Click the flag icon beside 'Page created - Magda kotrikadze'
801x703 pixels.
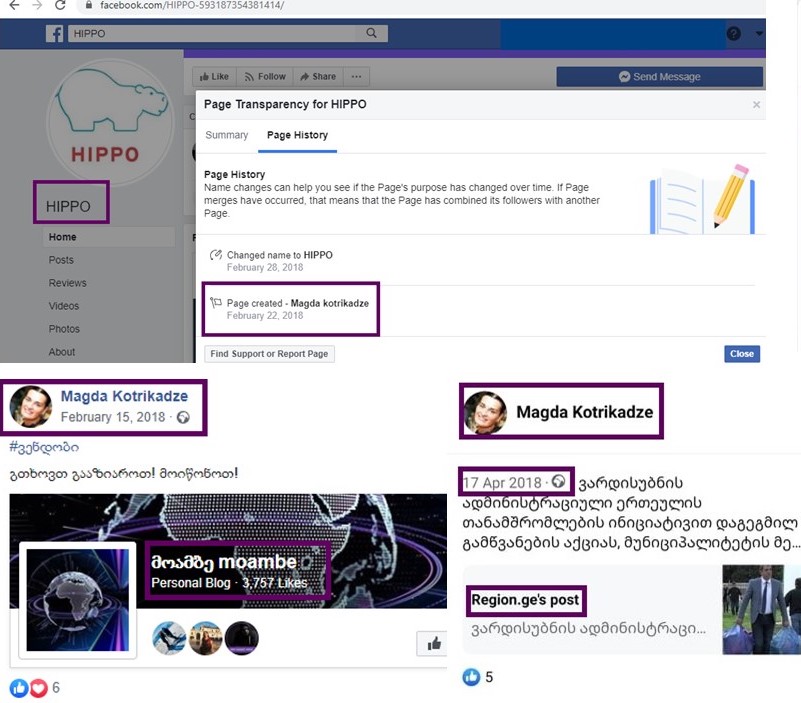(x=216, y=303)
